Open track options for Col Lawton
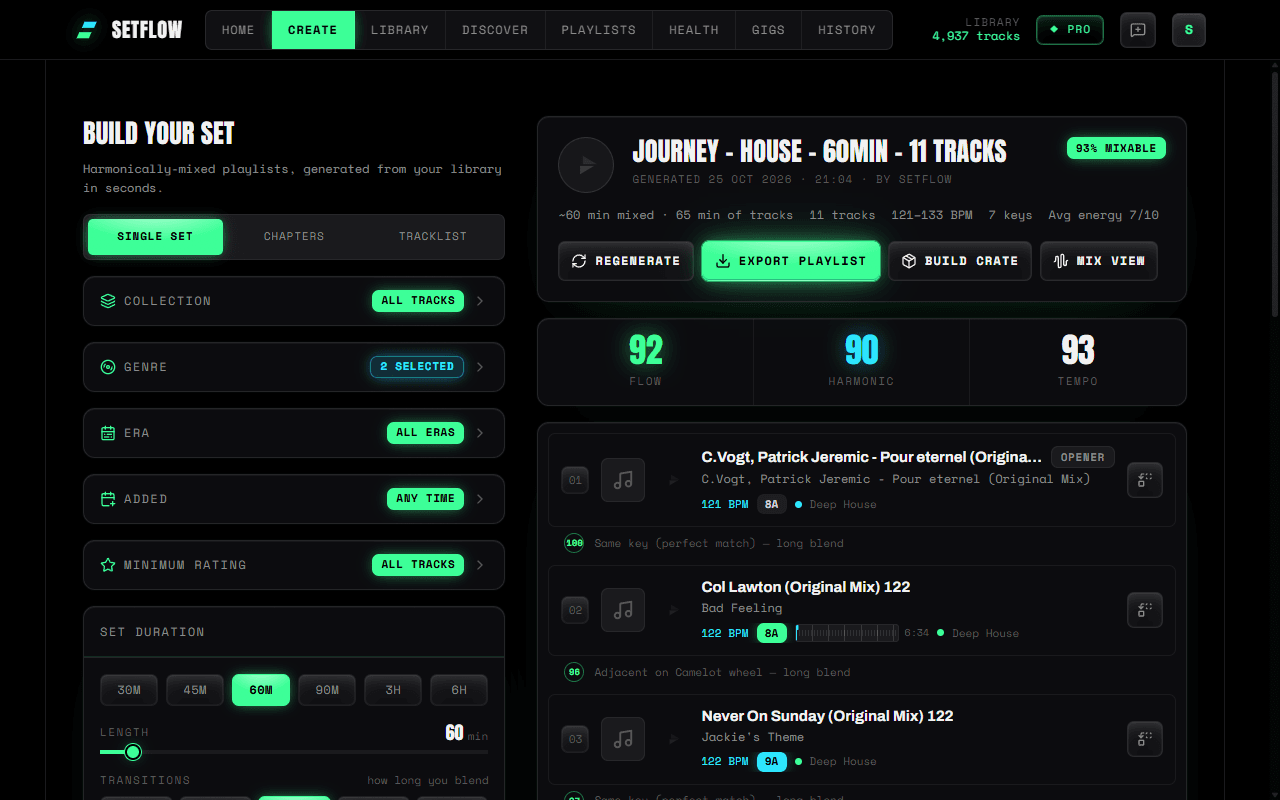1280x800 pixels. tap(1145, 609)
